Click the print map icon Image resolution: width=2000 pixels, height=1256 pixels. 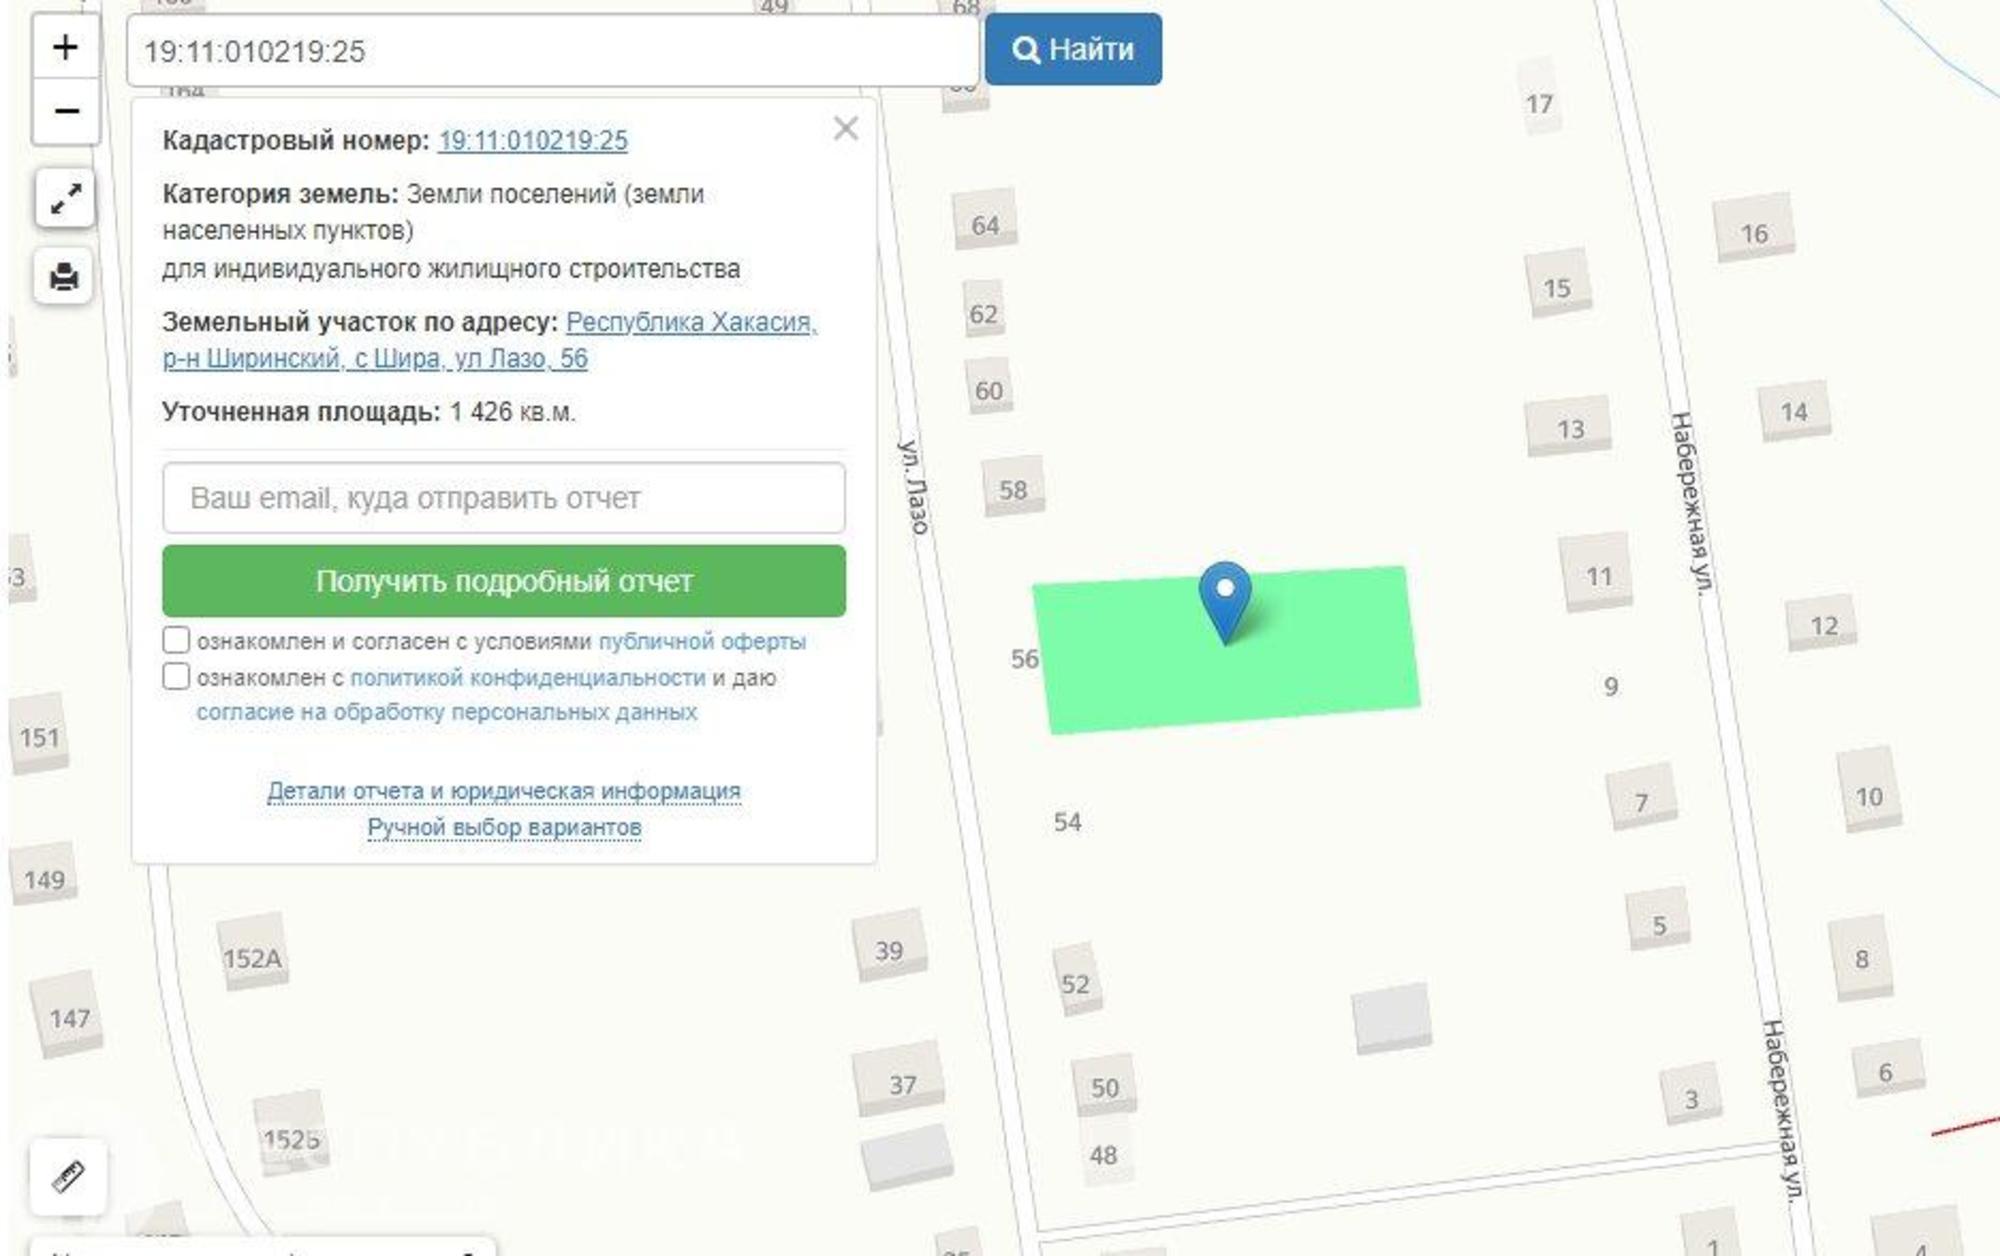click(65, 276)
